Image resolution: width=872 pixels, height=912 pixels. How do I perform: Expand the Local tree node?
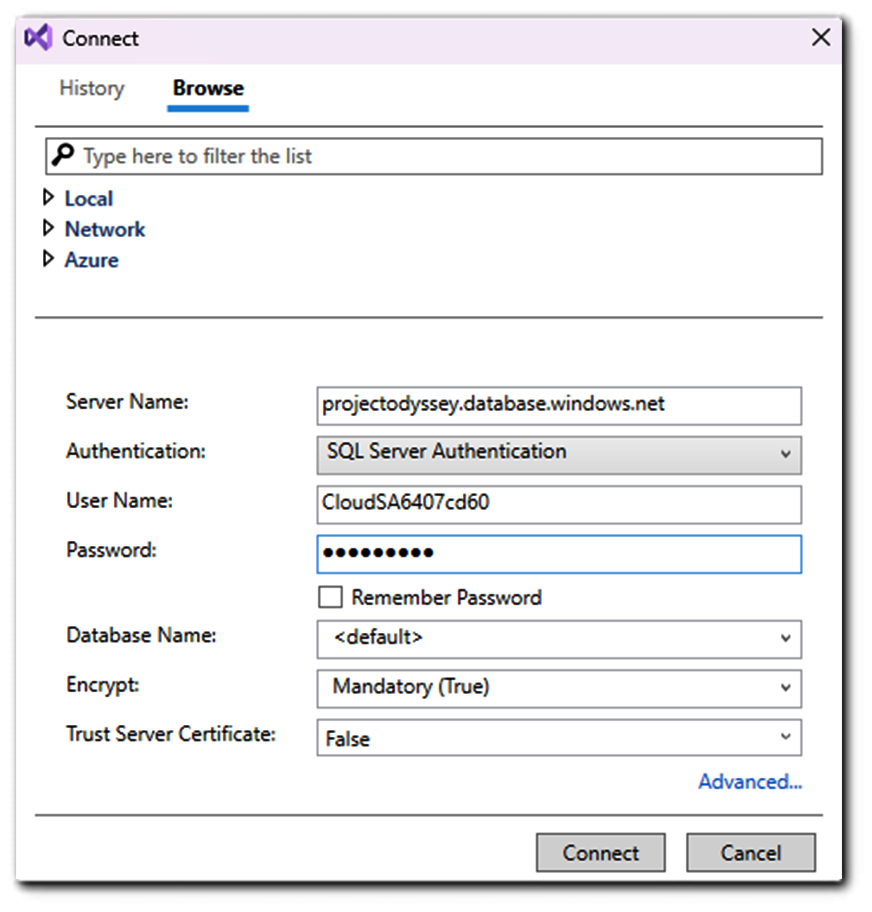pos(48,198)
